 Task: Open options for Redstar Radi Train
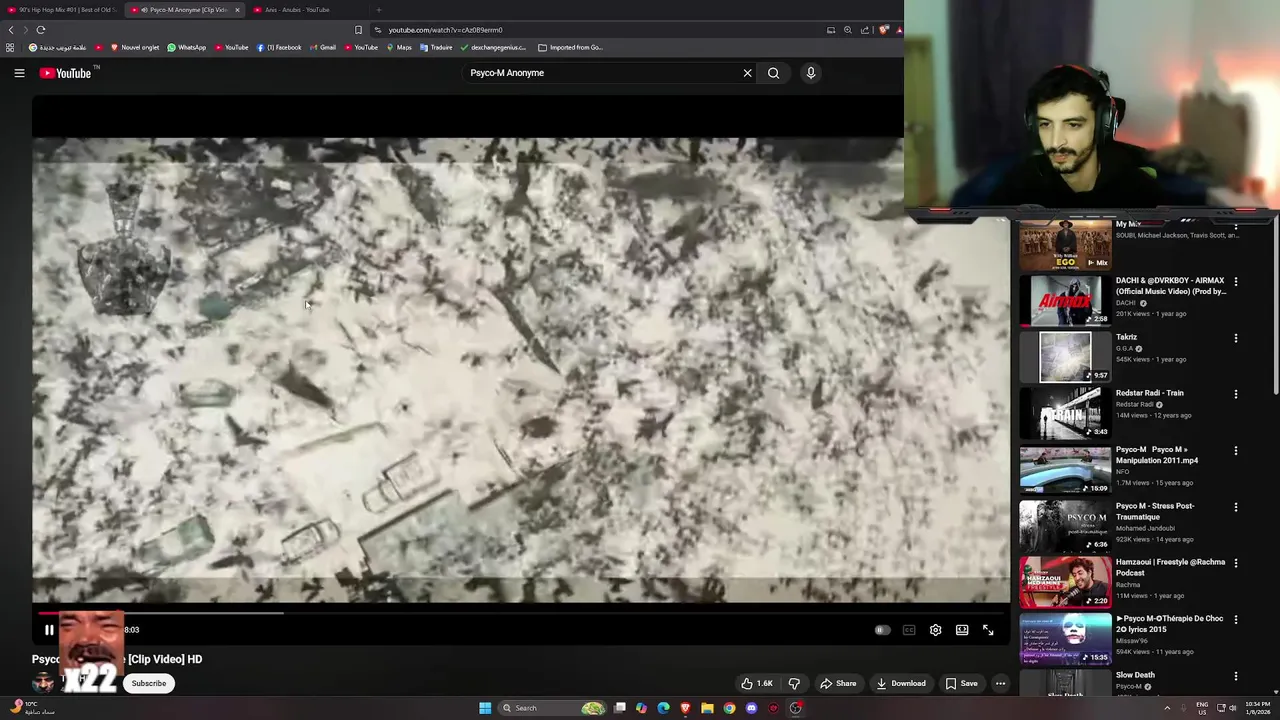(1236, 394)
